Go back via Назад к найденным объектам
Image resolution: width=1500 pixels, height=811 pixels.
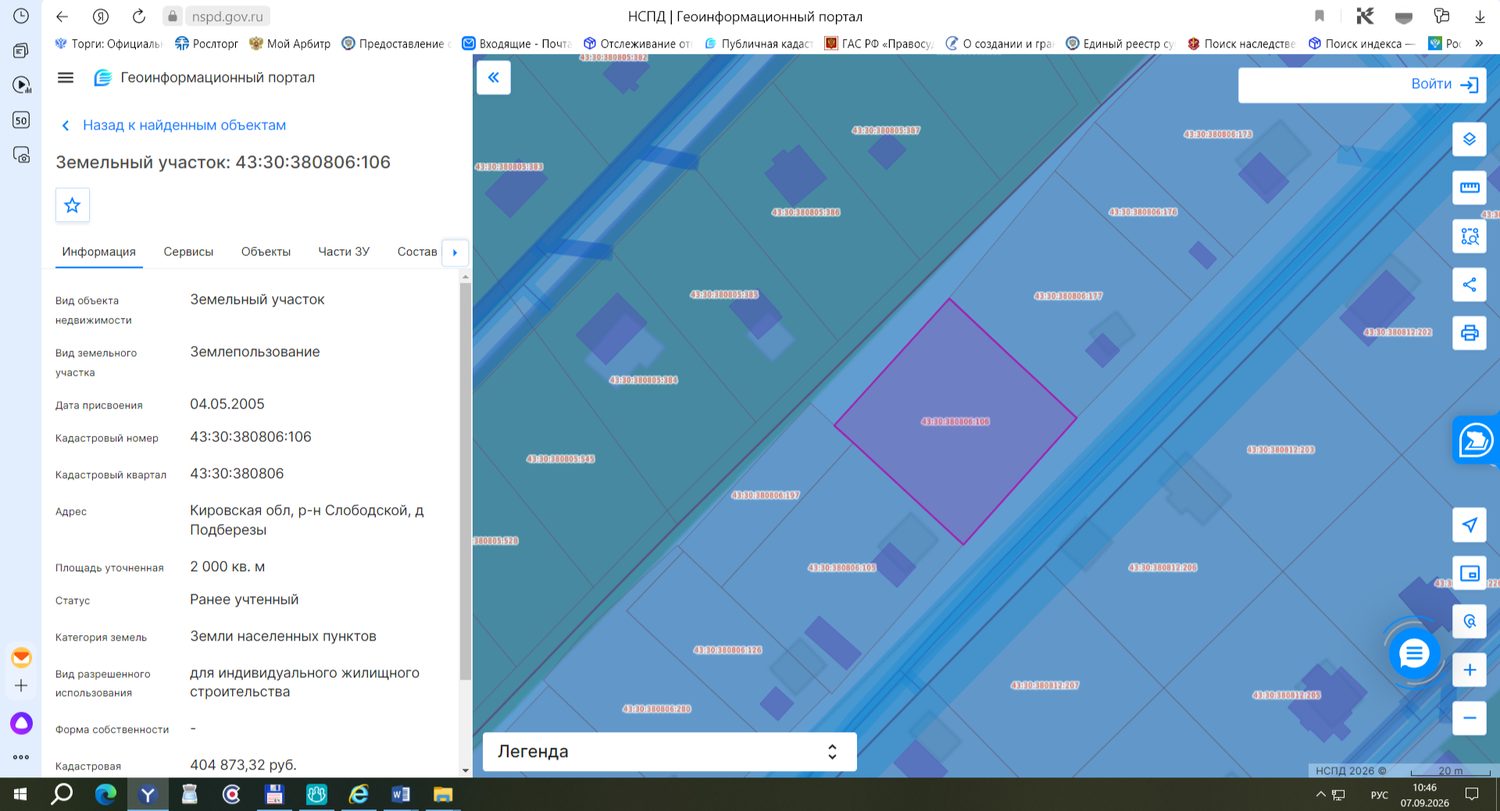point(174,126)
